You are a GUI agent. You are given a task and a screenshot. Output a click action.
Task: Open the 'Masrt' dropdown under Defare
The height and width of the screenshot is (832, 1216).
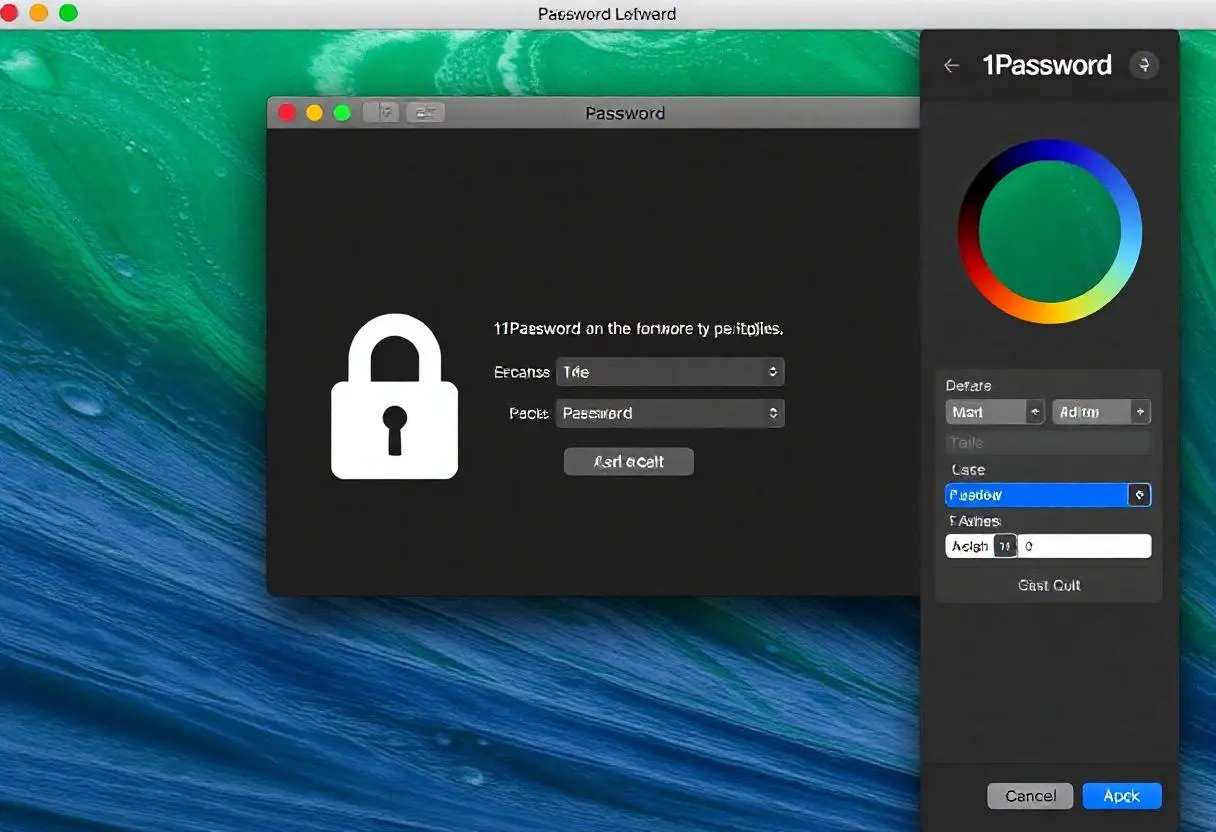(995, 412)
